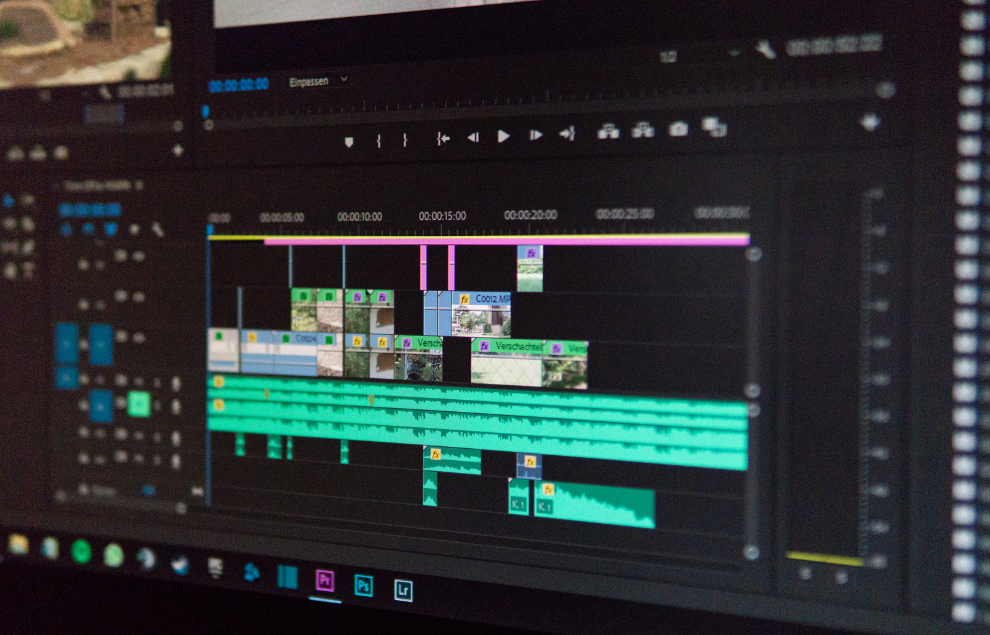The image size is (990, 635).
Task: Click the Export Frame camera icon
Action: point(678,129)
